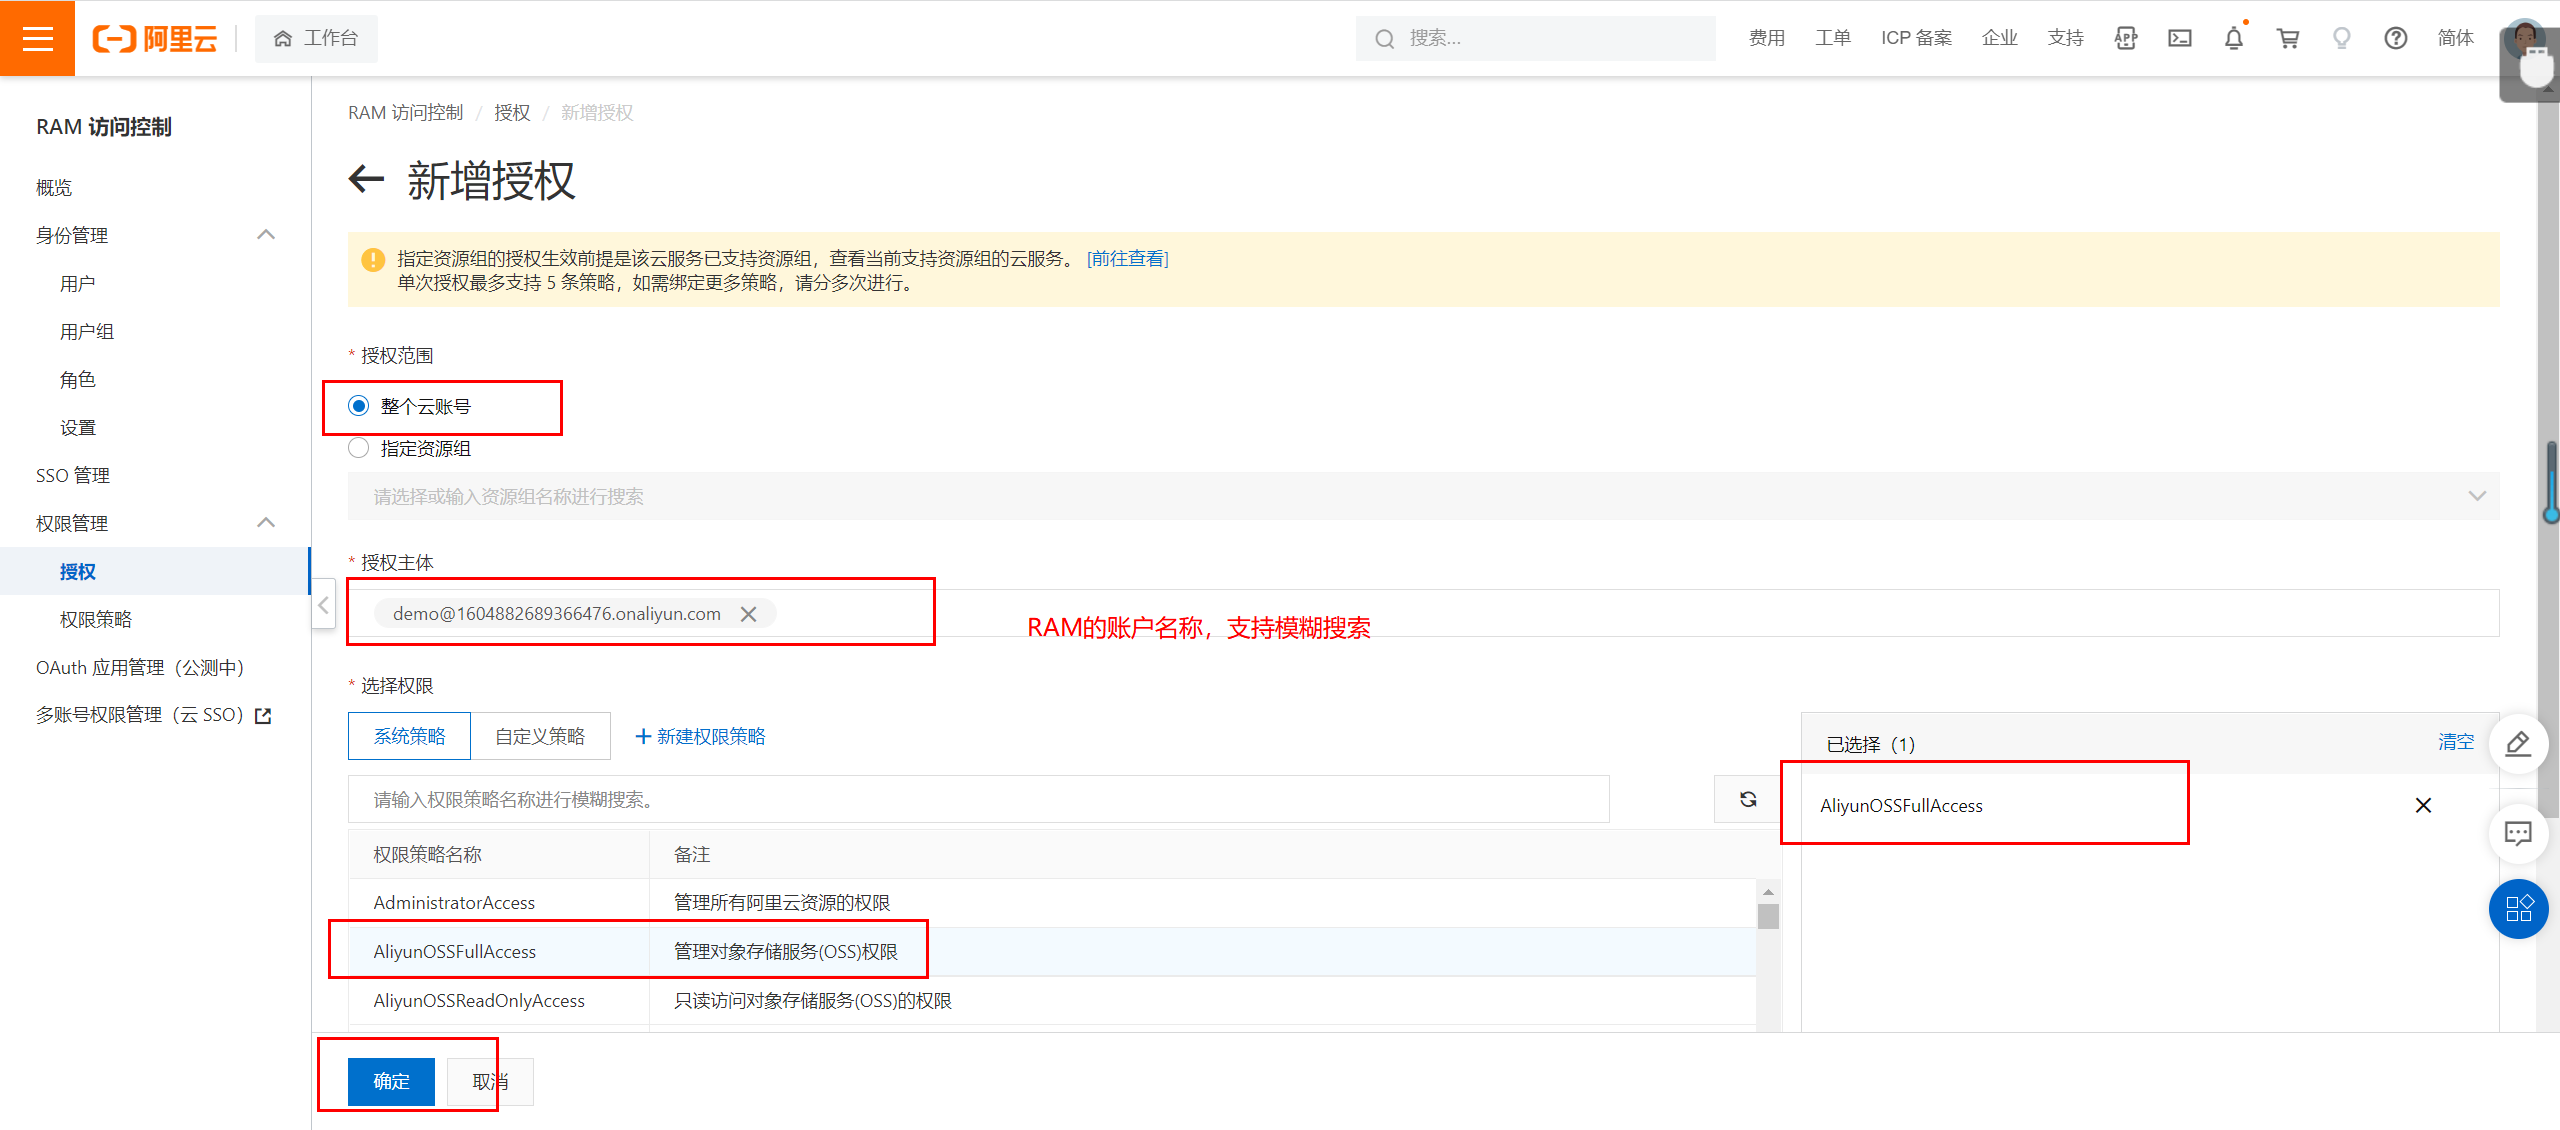Select the AdministratorAccess policy row
Viewport: 2560px width, 1130px height.
click(1052, 902)
